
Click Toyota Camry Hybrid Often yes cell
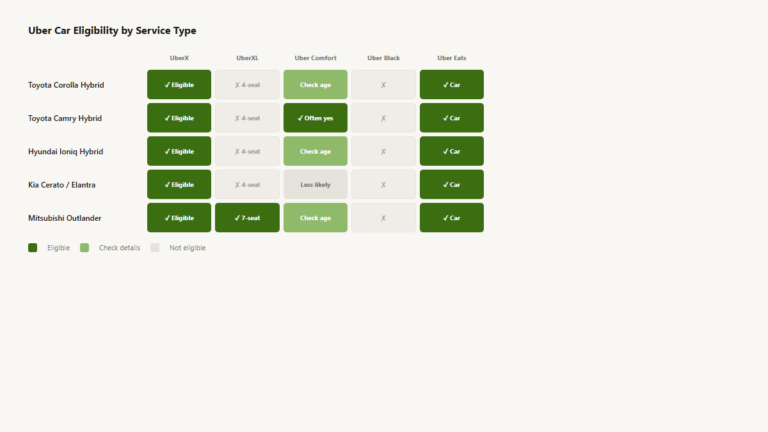pos(315,118)
